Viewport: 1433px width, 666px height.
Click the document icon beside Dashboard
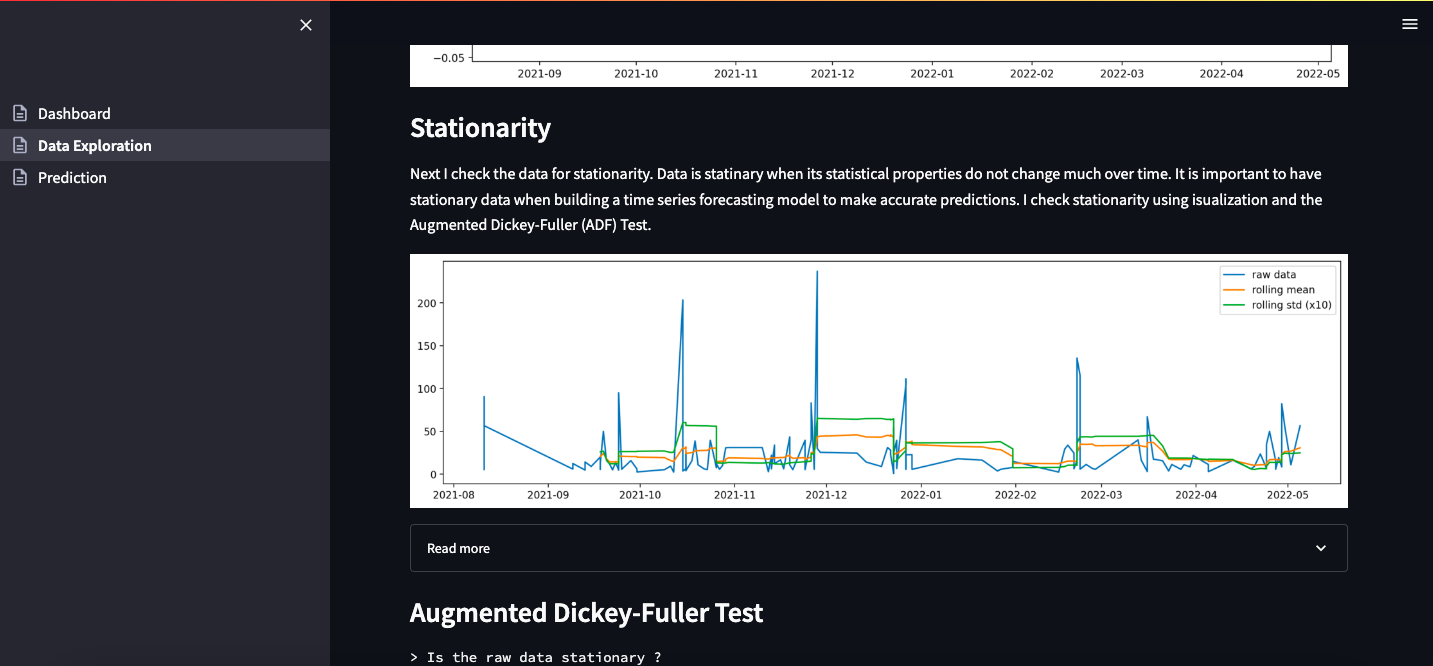tap(18, 113)
